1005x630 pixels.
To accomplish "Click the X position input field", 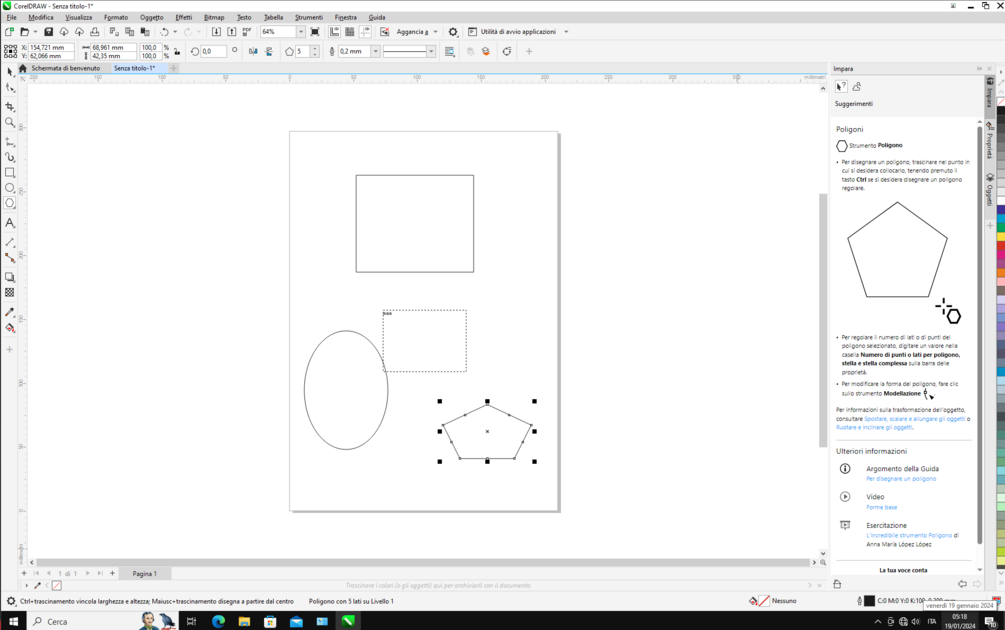I will 51,47.
